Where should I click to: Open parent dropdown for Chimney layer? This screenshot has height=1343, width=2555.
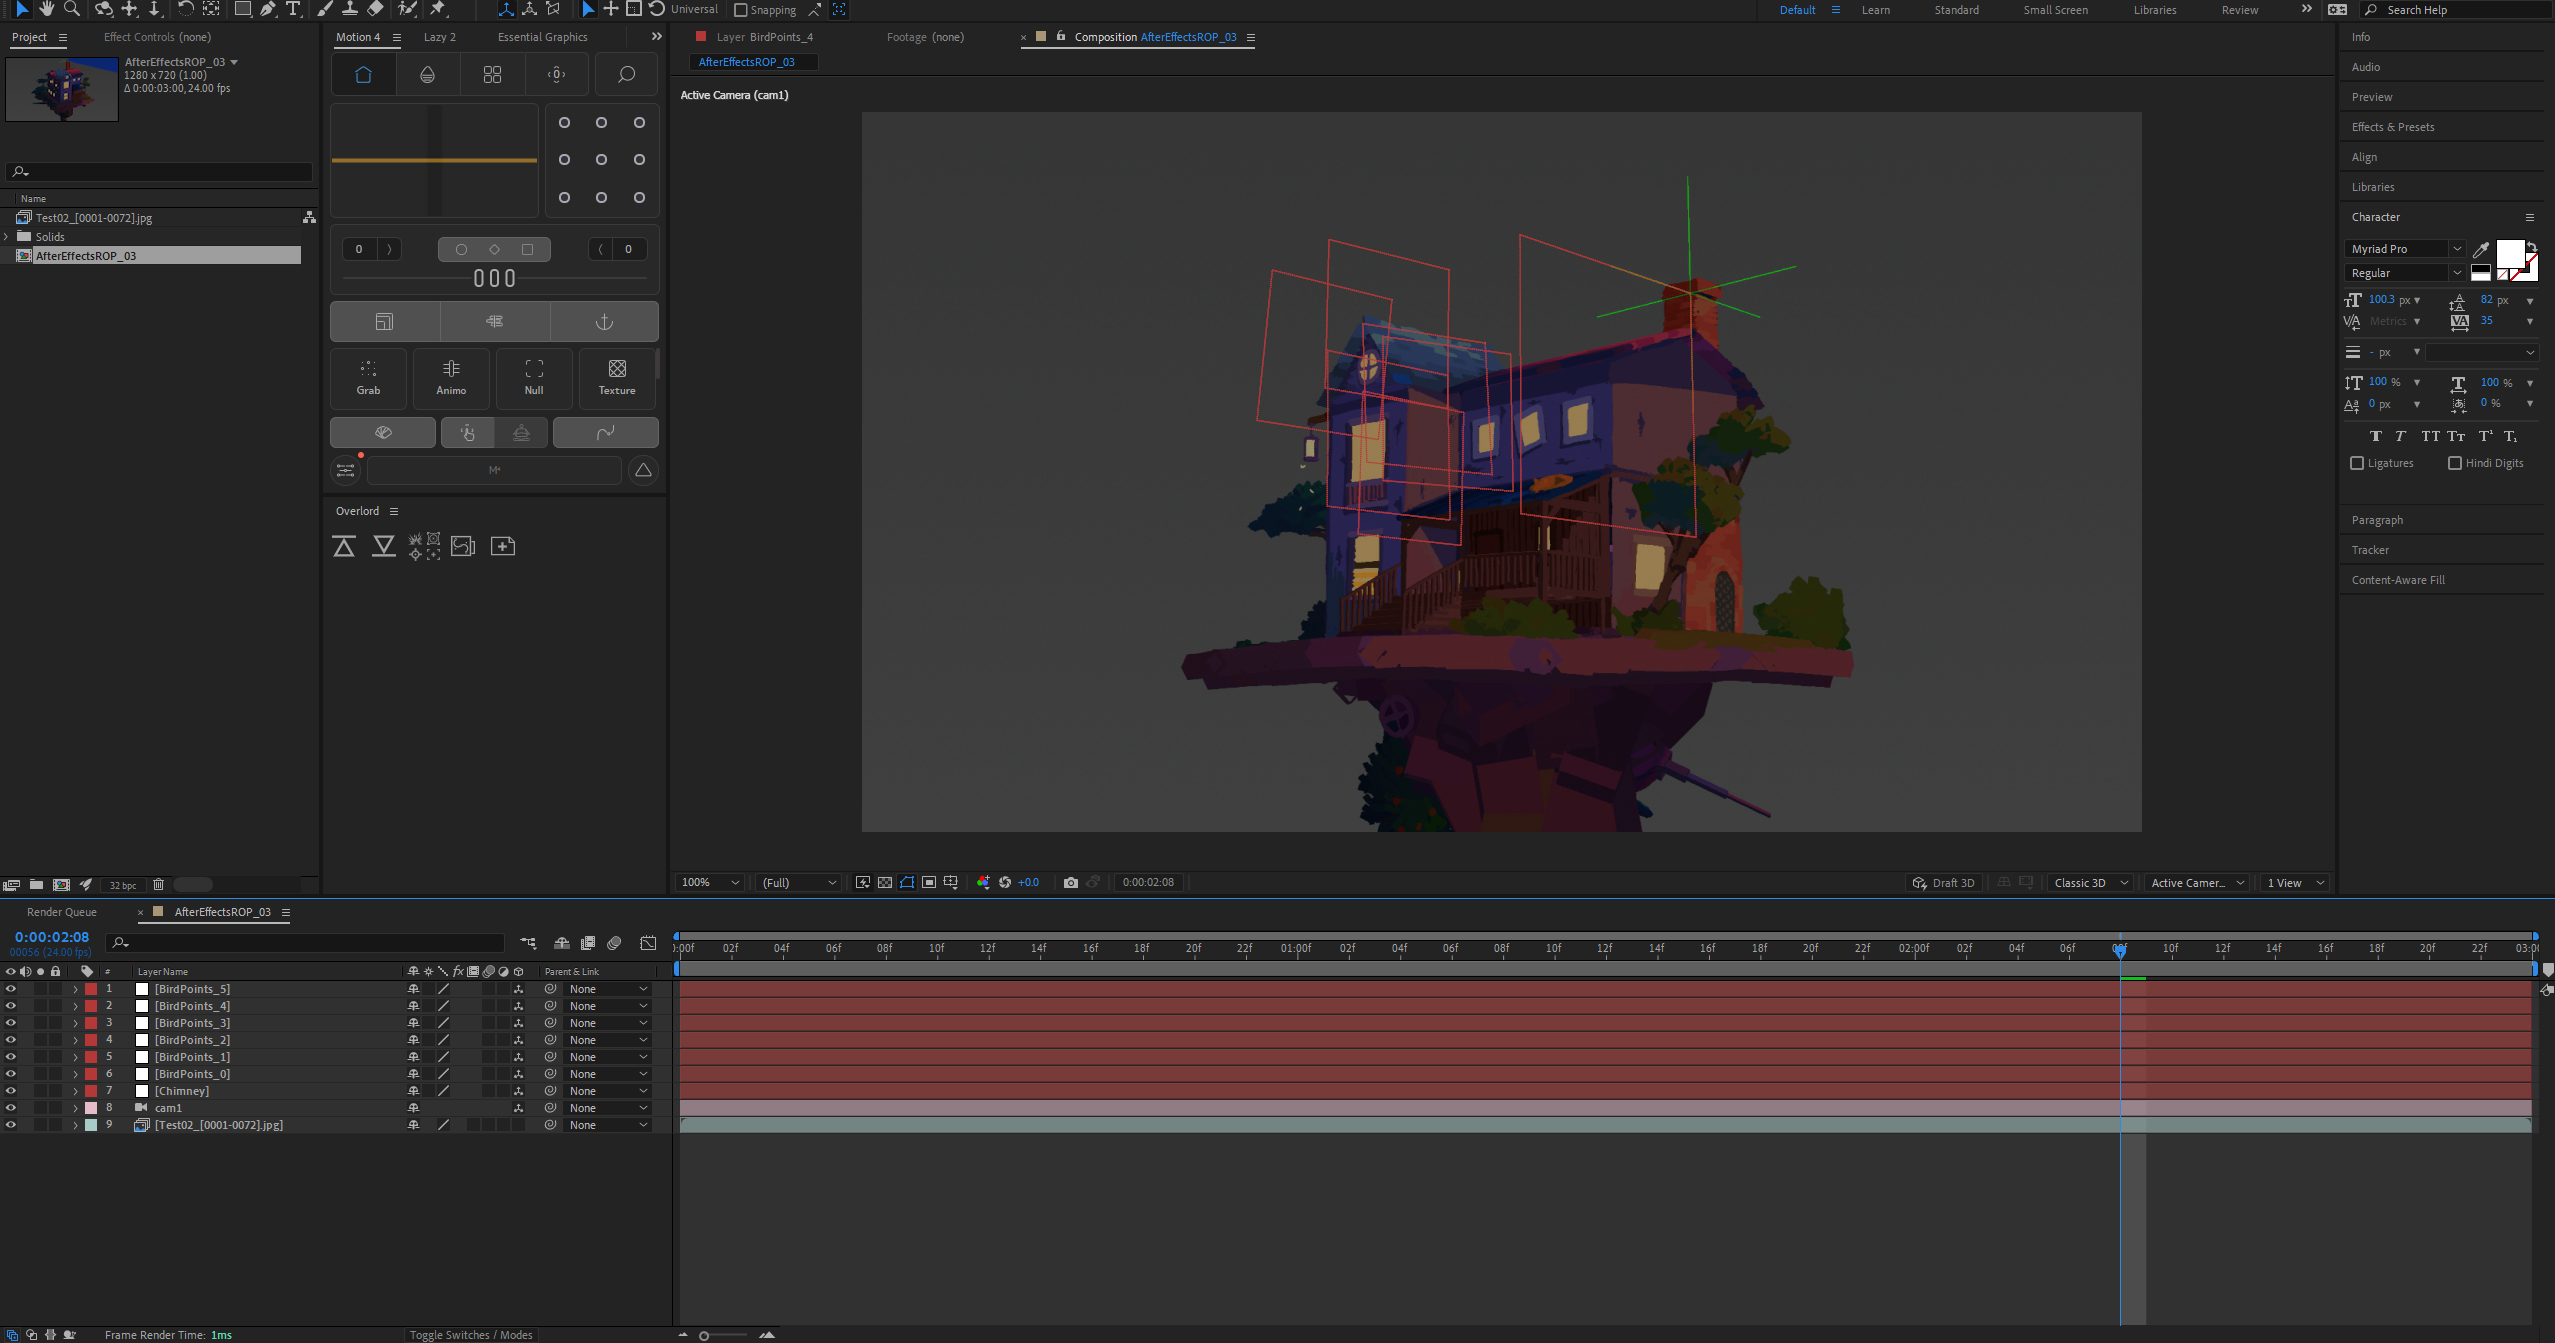pos(608,1091)
